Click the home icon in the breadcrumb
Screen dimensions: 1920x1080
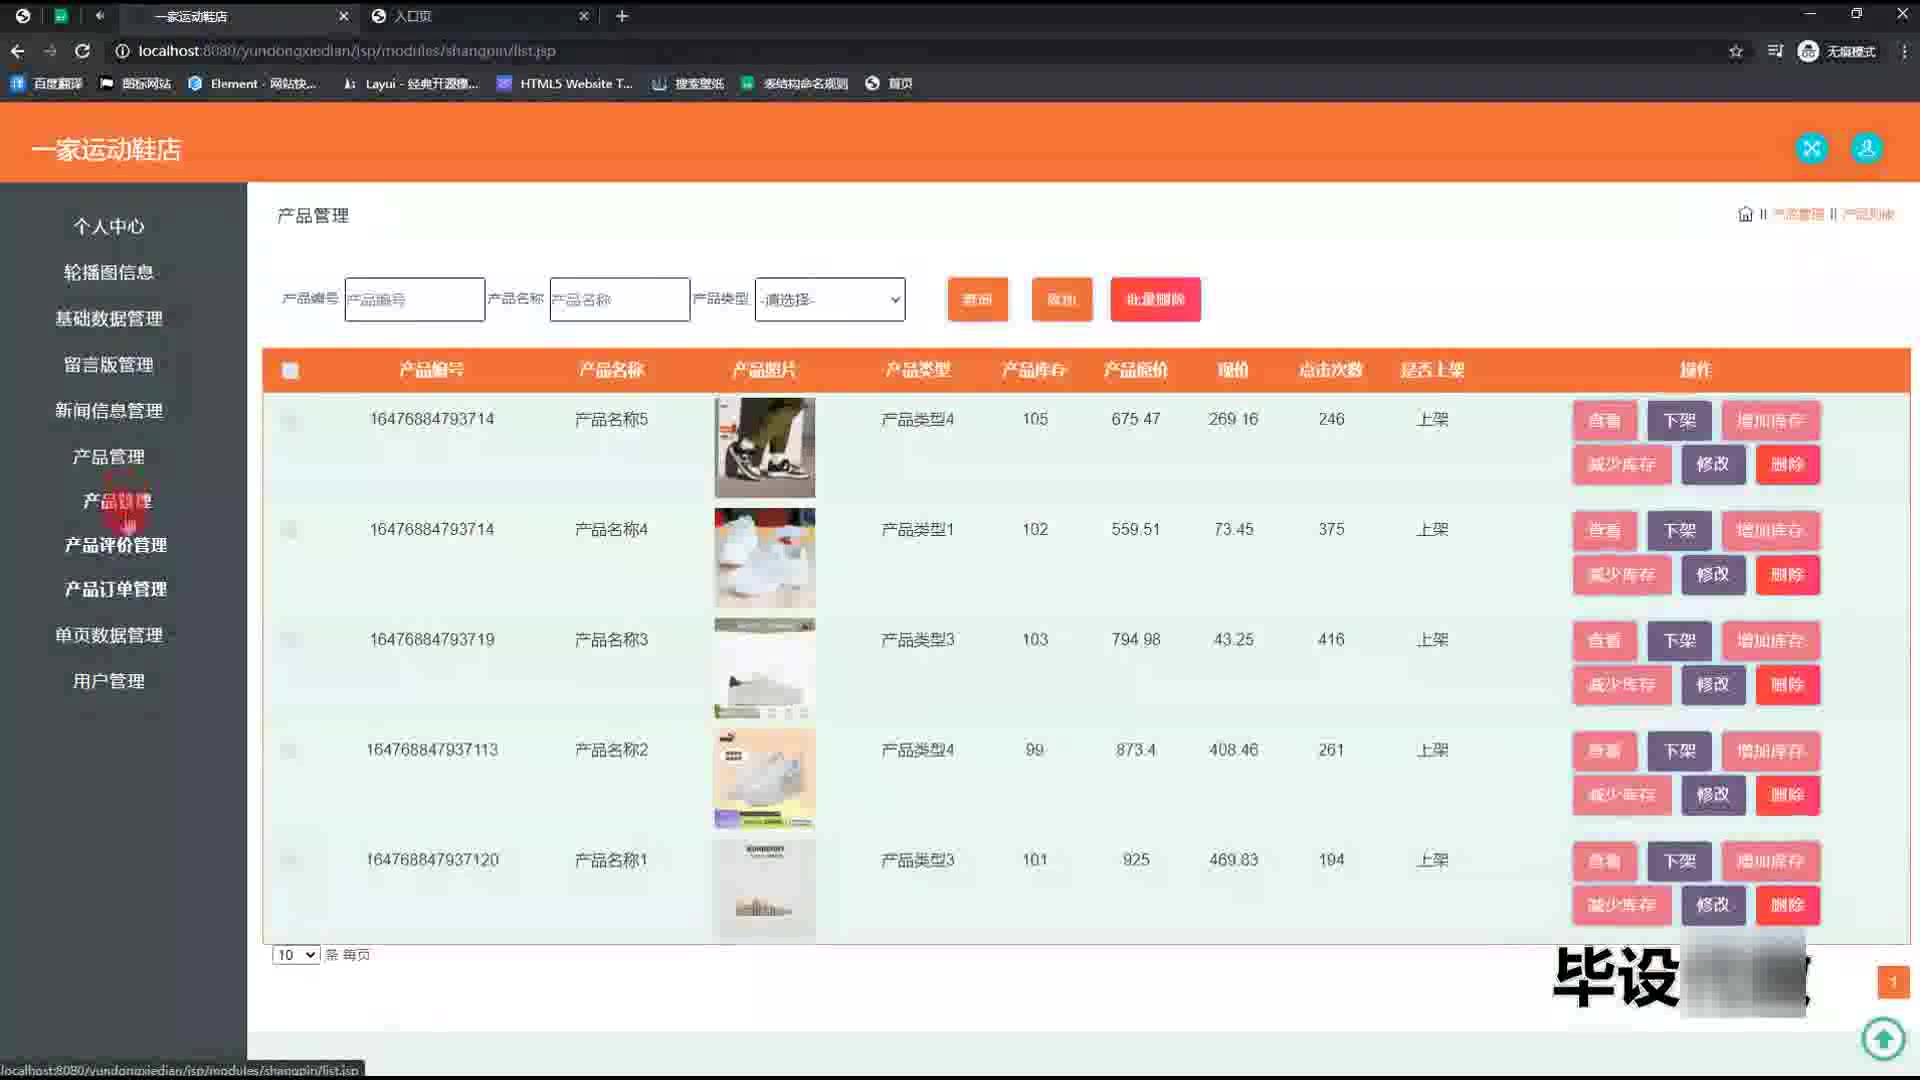[x=1745, y=214]
